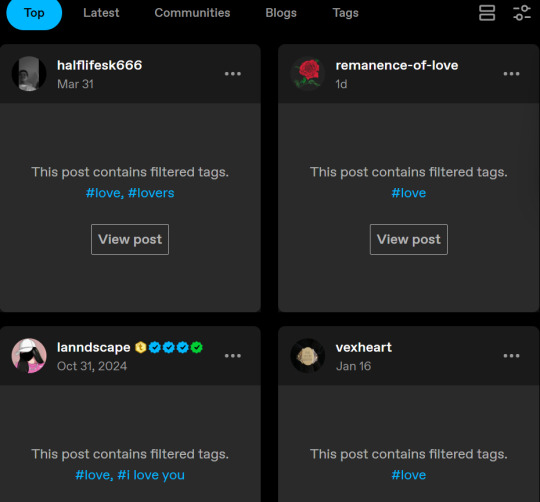540x502 pixels.
Task: Click the Oct 31, 2024 post date
Action: tap(92, 366)
